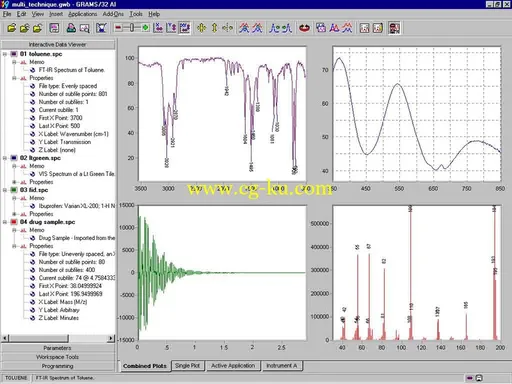Collapse the 02 ltgreen.spc tree node
The width and height of the screenshot is (512, 384).
(x=5, y=158)
